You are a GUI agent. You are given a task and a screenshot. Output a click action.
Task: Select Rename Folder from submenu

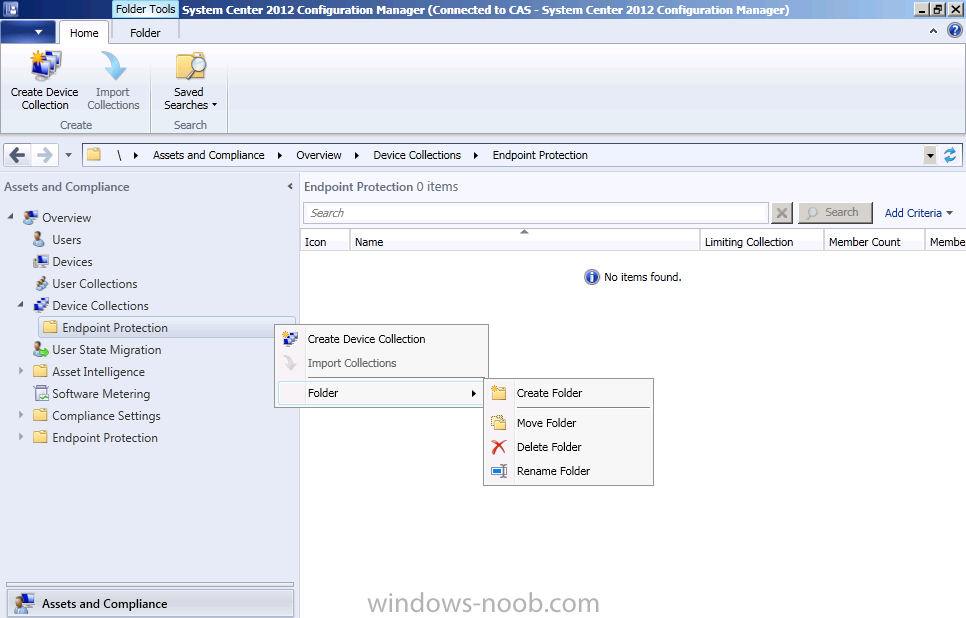(x=569, y=471)
